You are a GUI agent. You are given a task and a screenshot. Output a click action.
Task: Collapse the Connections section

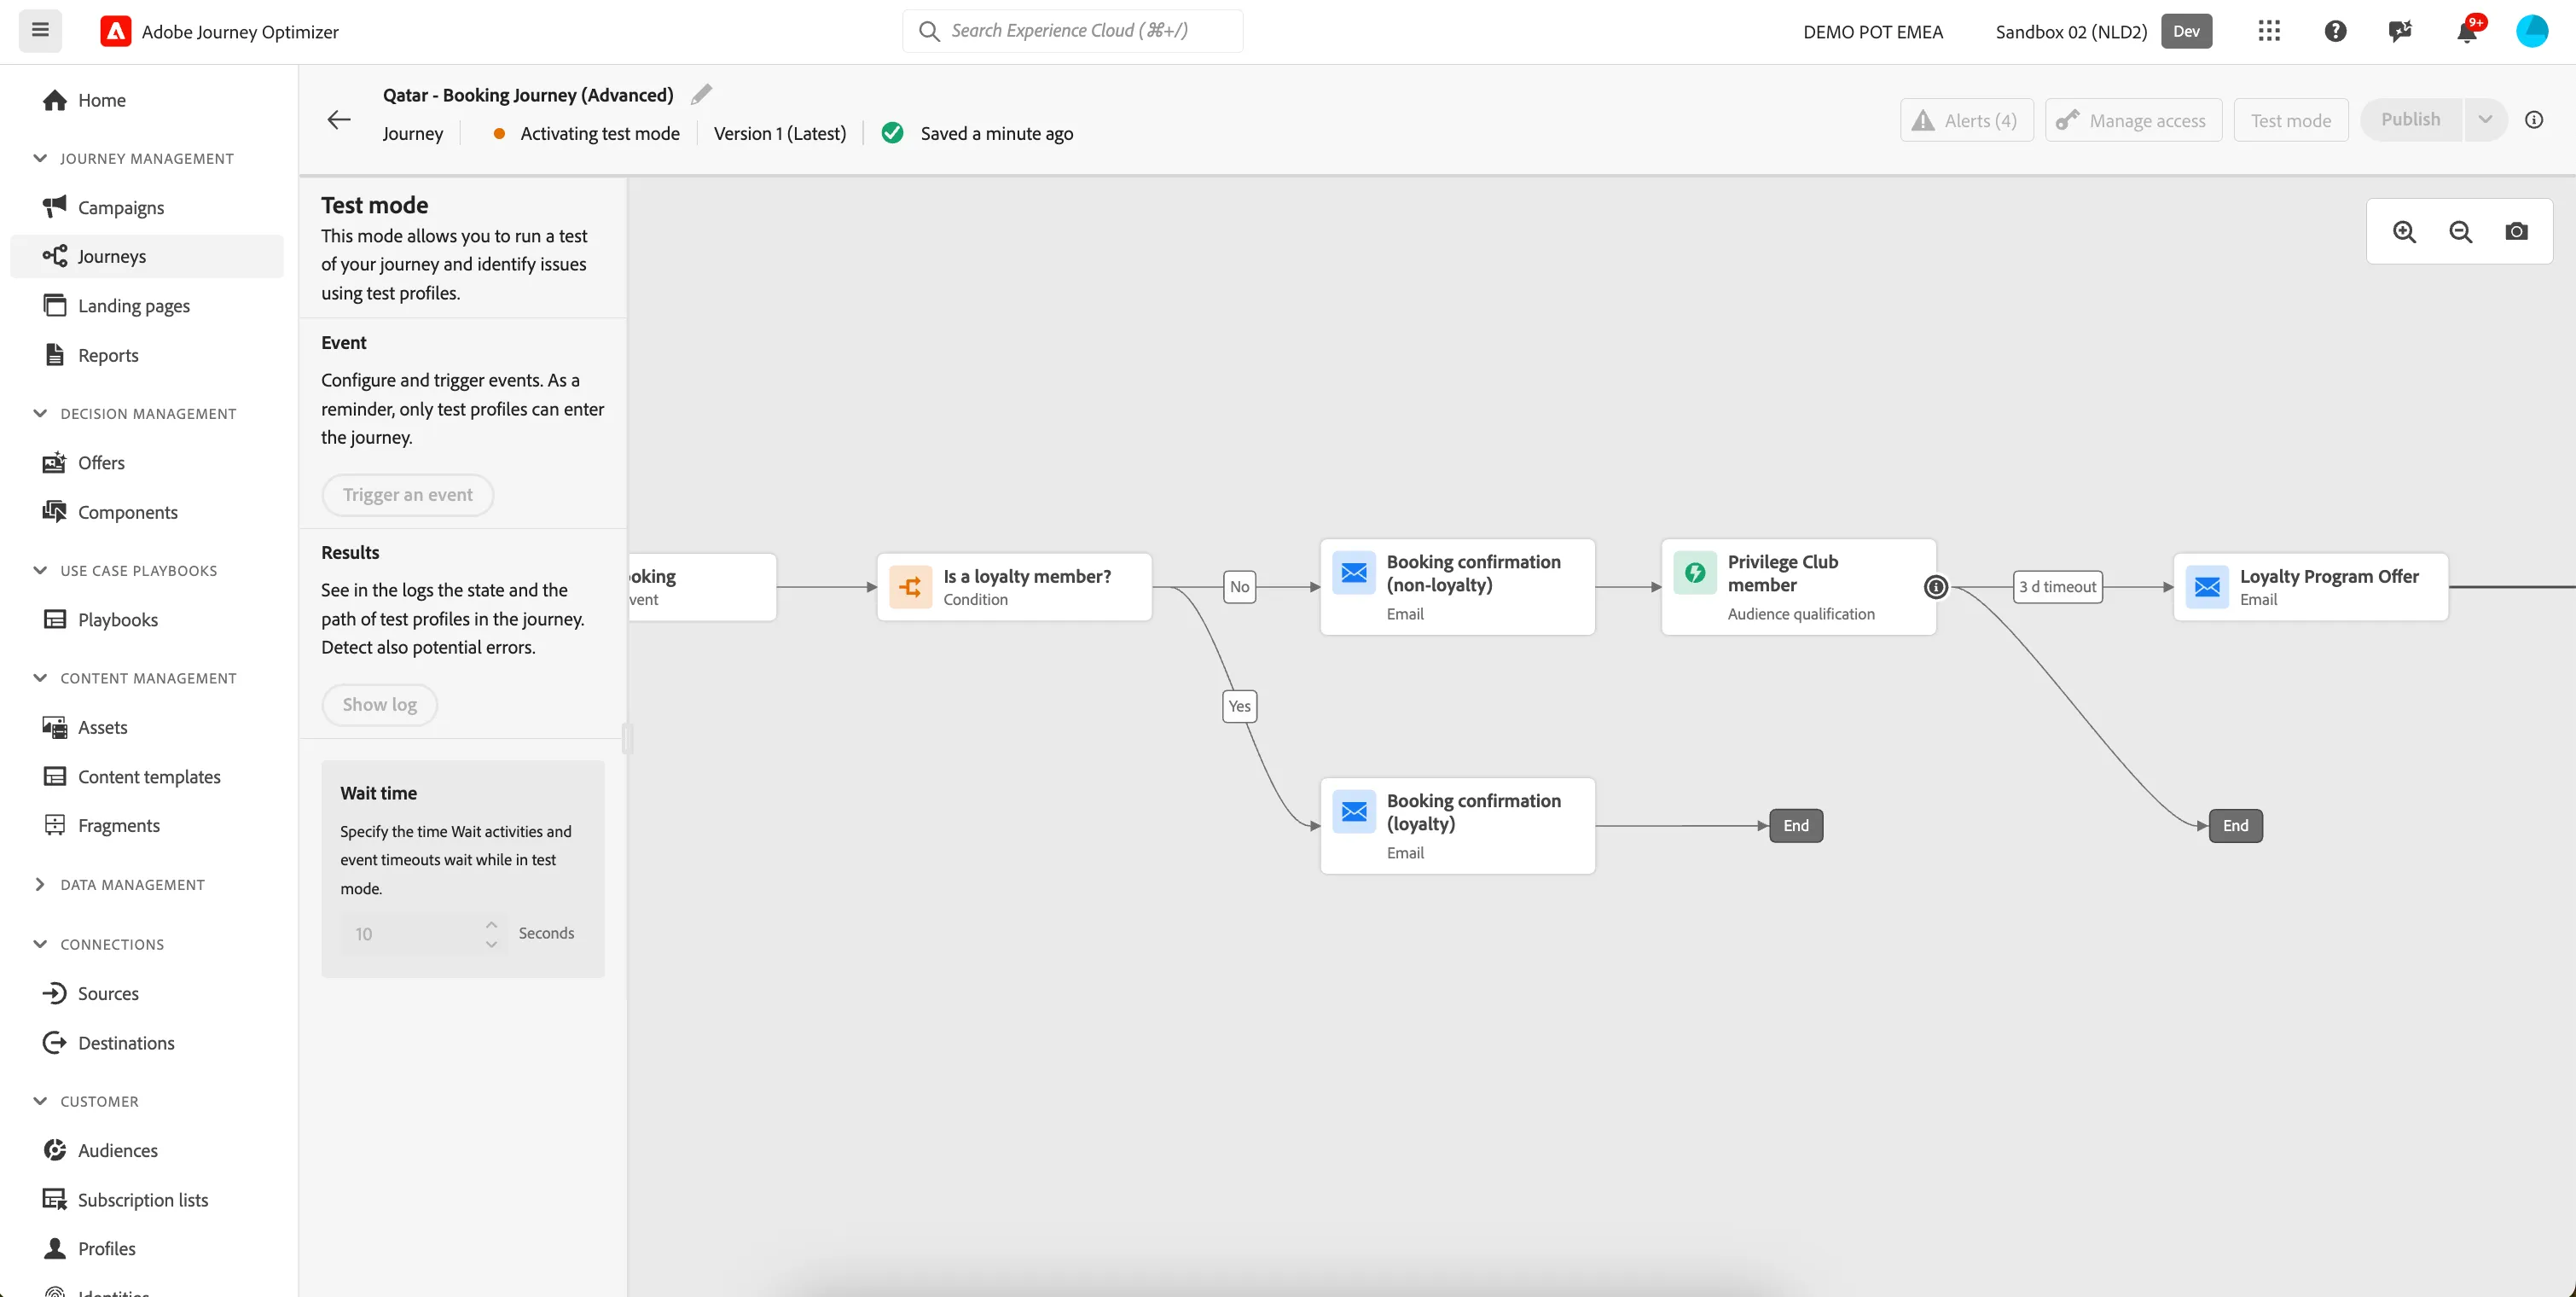tap(40, 944)
